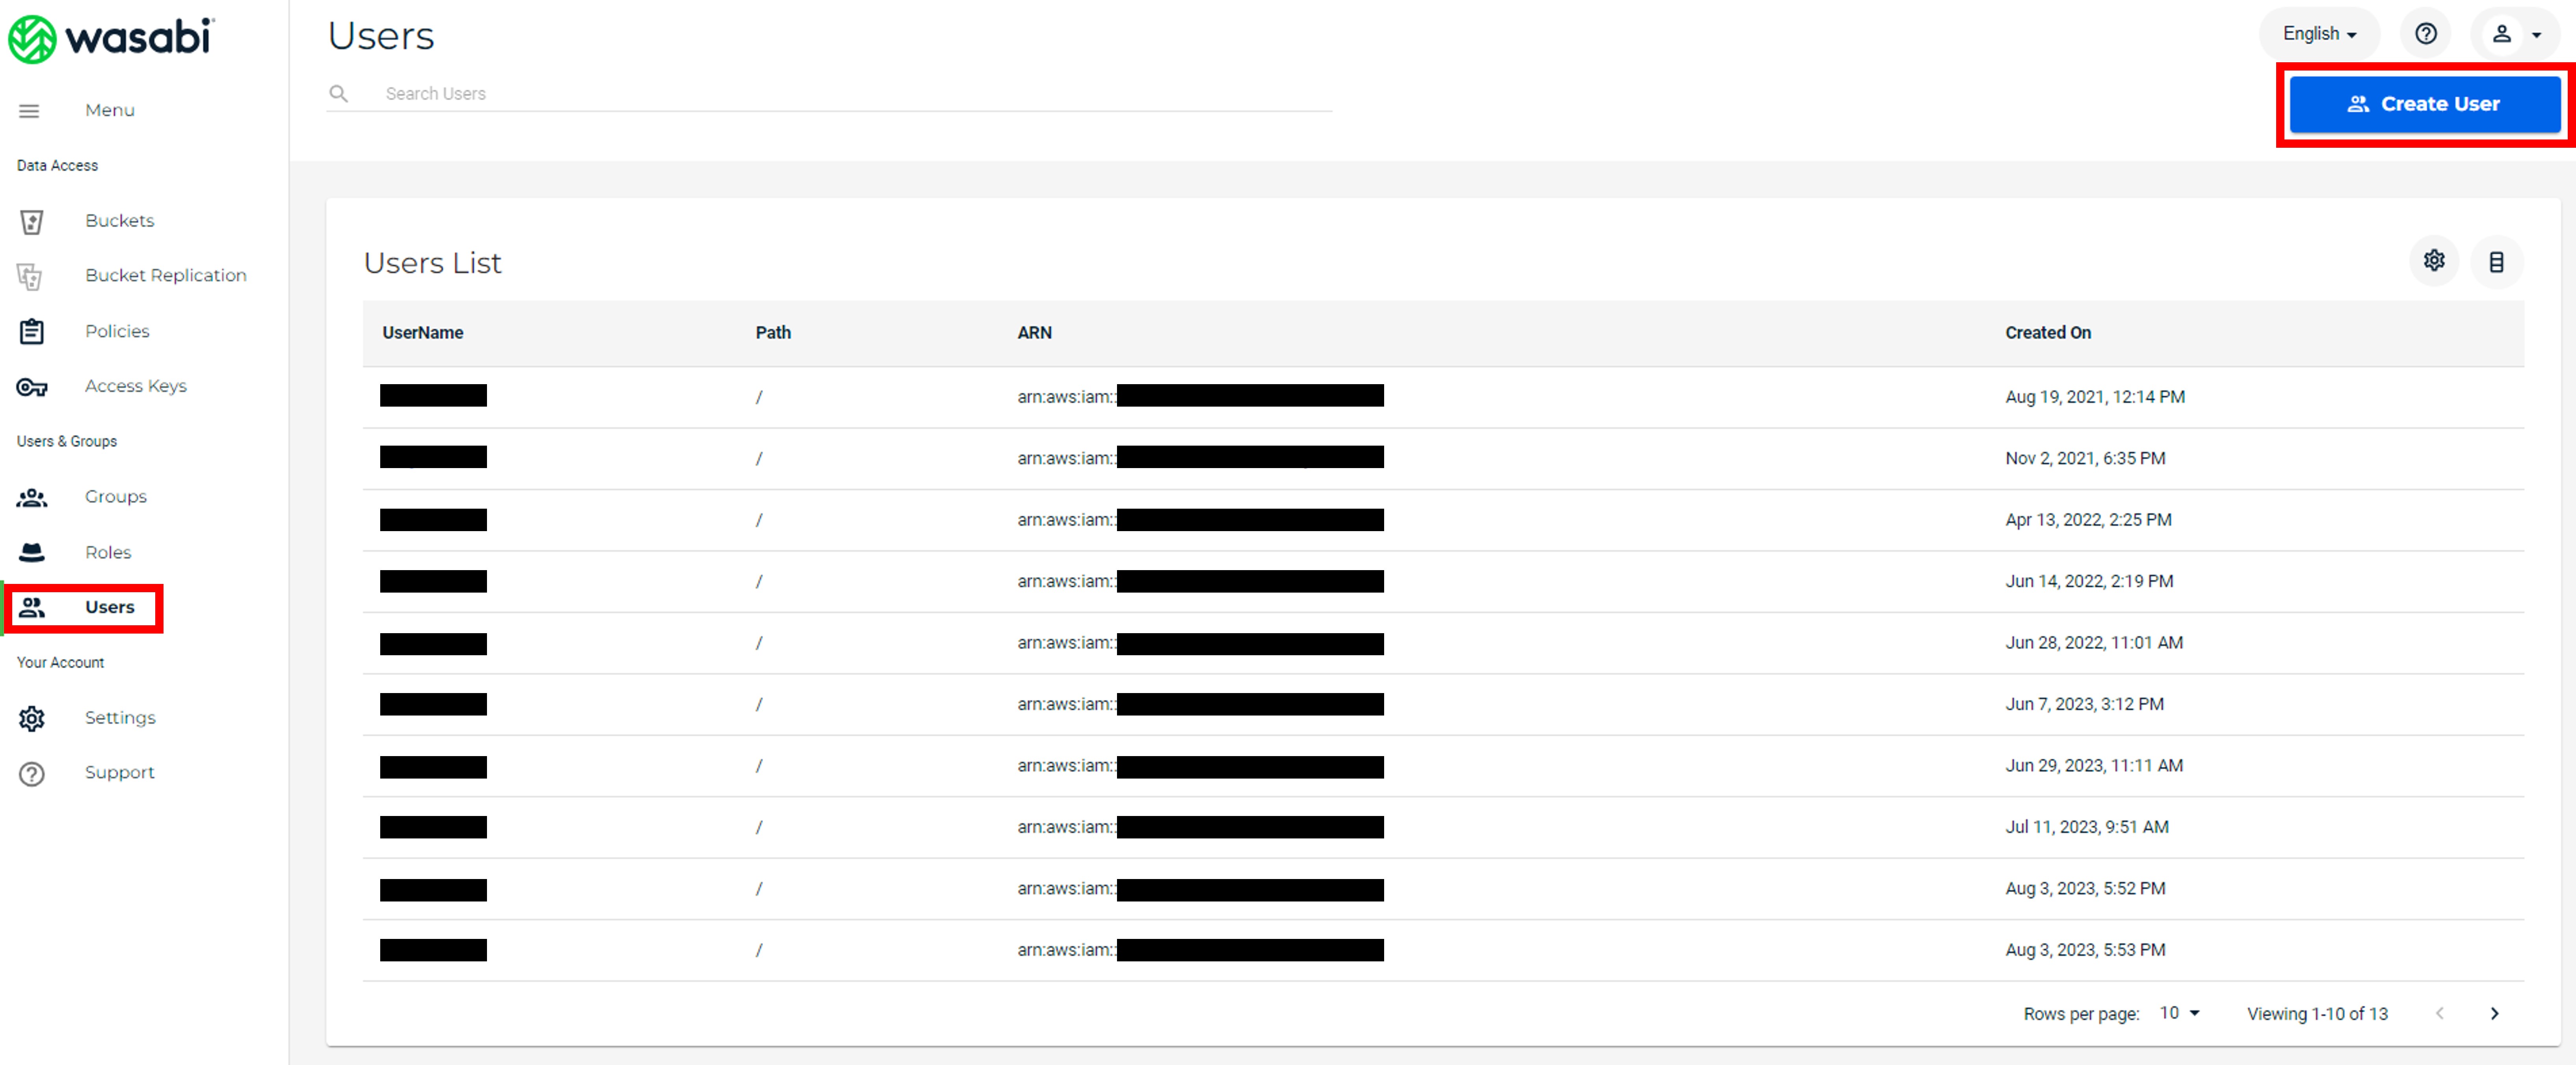Select Users in the sidebar menu
The image size is (2576, 1065).
109,607
